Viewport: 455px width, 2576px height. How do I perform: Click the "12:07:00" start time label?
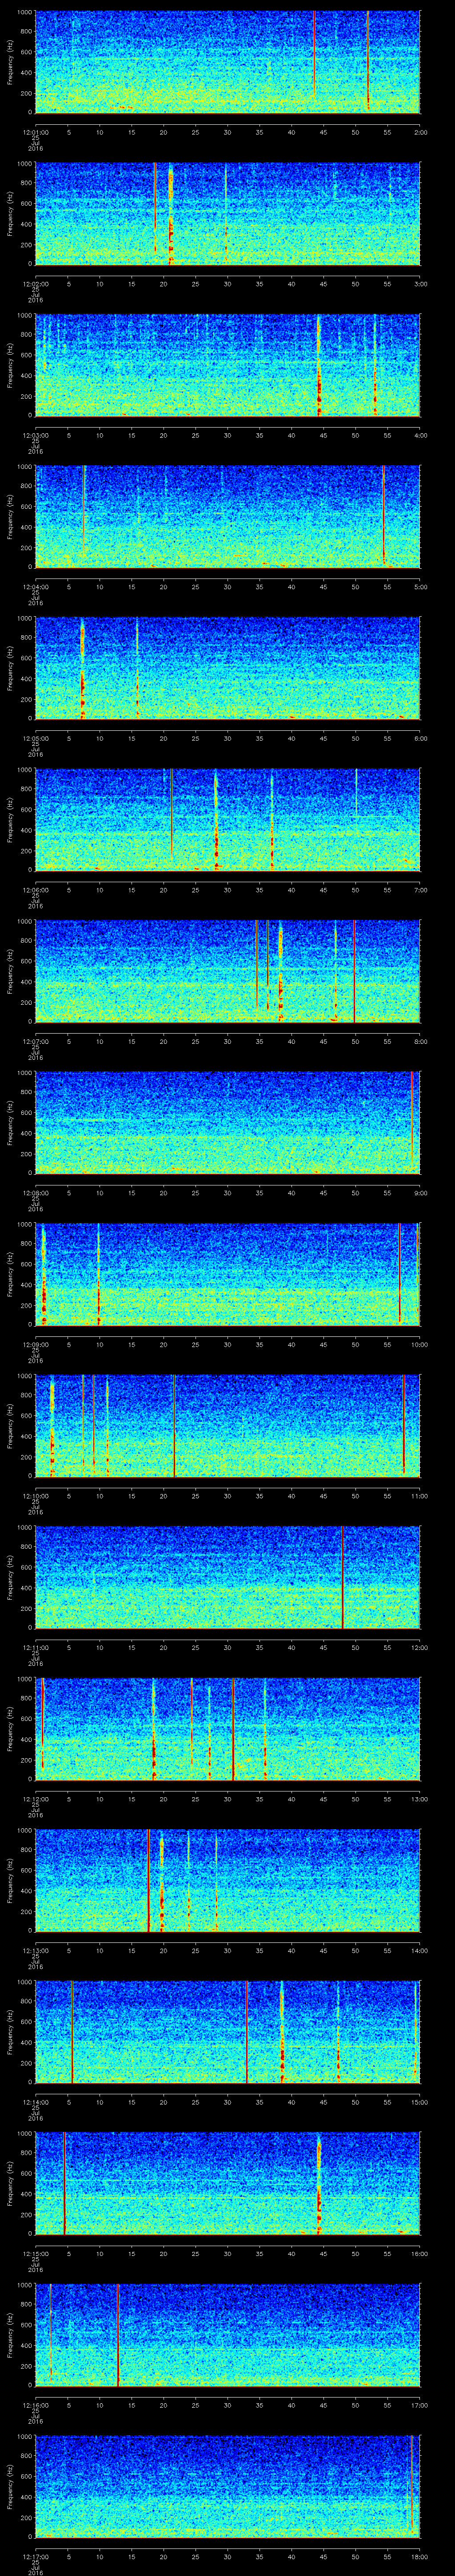[x=35, y=1041]
